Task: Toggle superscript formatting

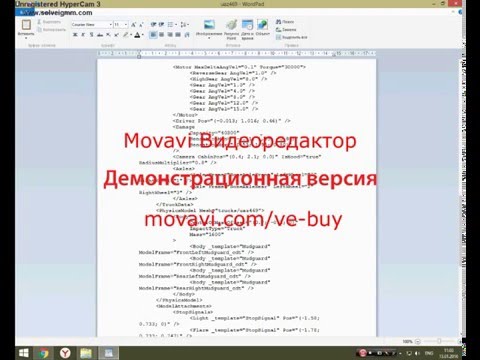Action: (x=116, y=35)
